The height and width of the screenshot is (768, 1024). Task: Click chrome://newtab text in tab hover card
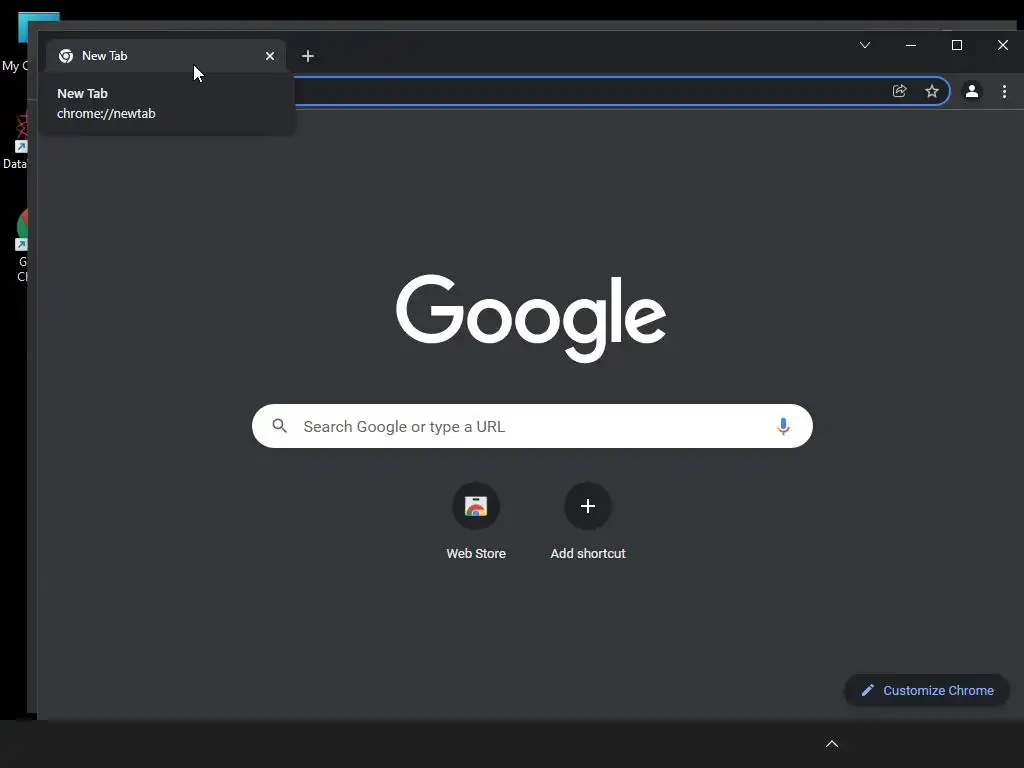106,114
